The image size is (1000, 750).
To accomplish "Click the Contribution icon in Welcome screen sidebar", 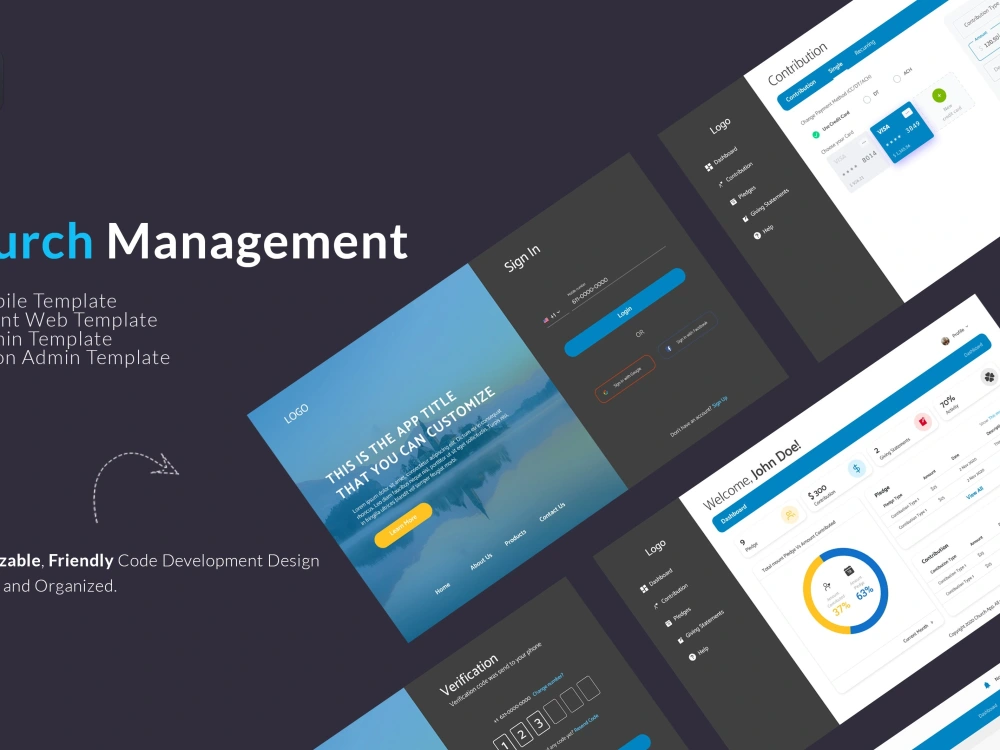I will click(656, 606).
